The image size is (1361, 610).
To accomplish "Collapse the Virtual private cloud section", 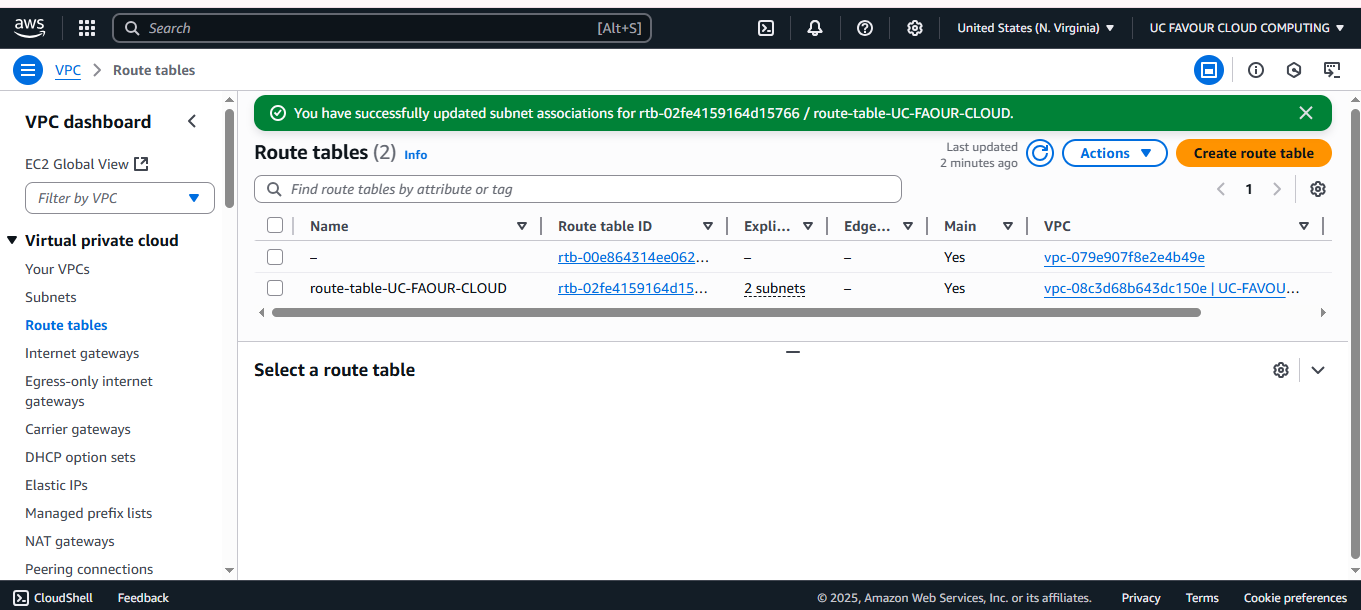I will click(13, 240).
